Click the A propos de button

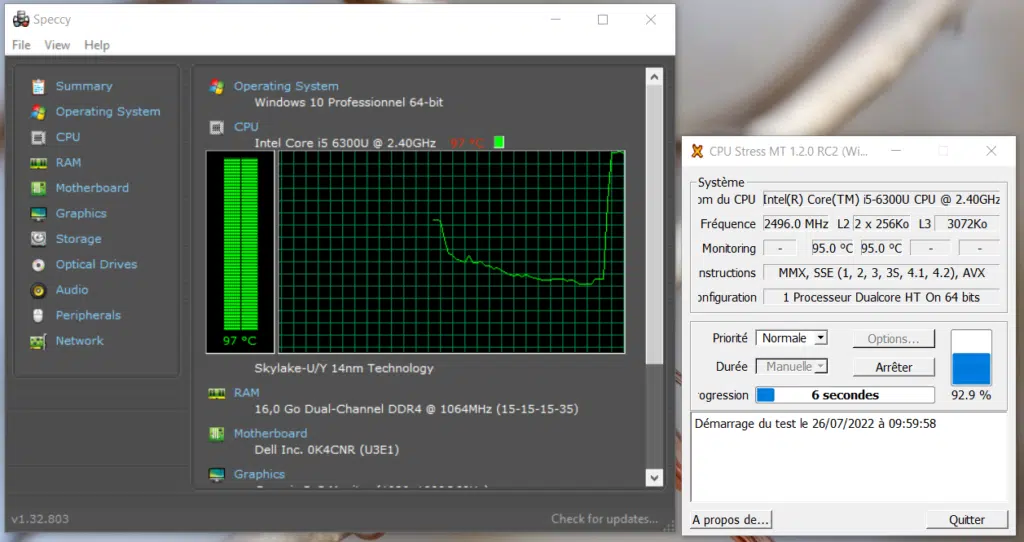pyautogui.click(x=731, y=520)
